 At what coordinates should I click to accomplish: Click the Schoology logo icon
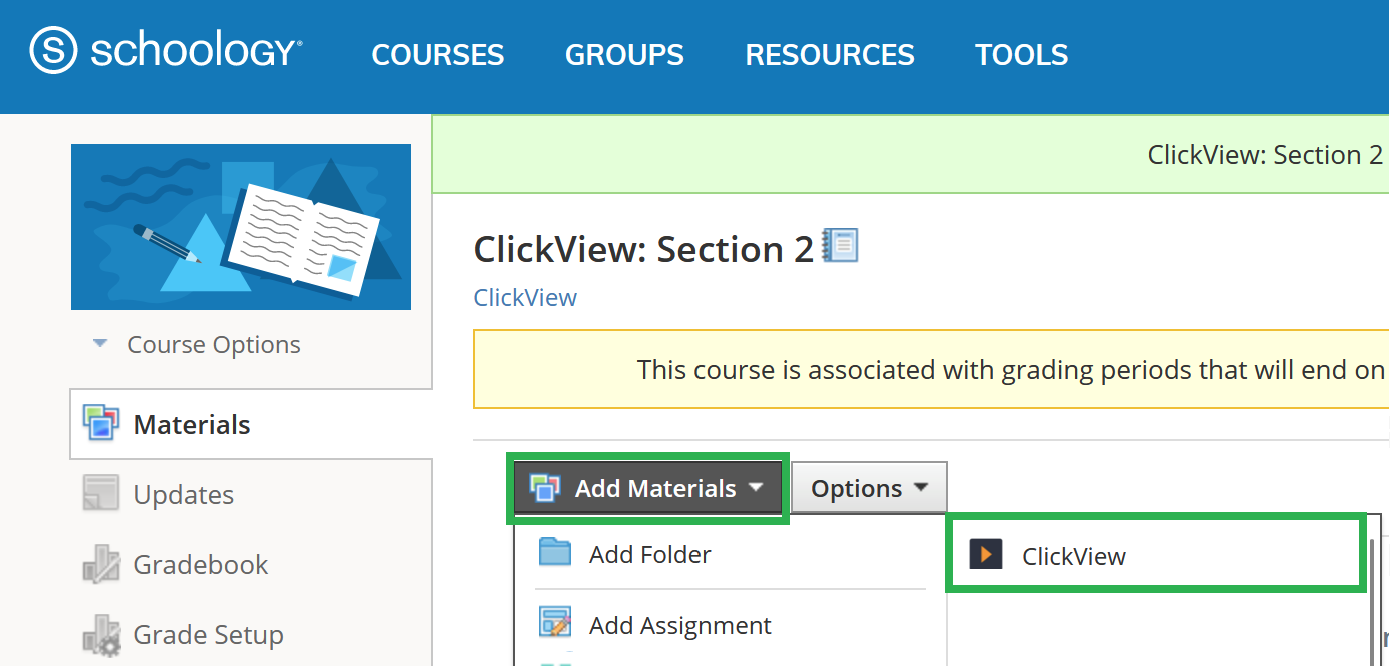[x=53, y=51]
